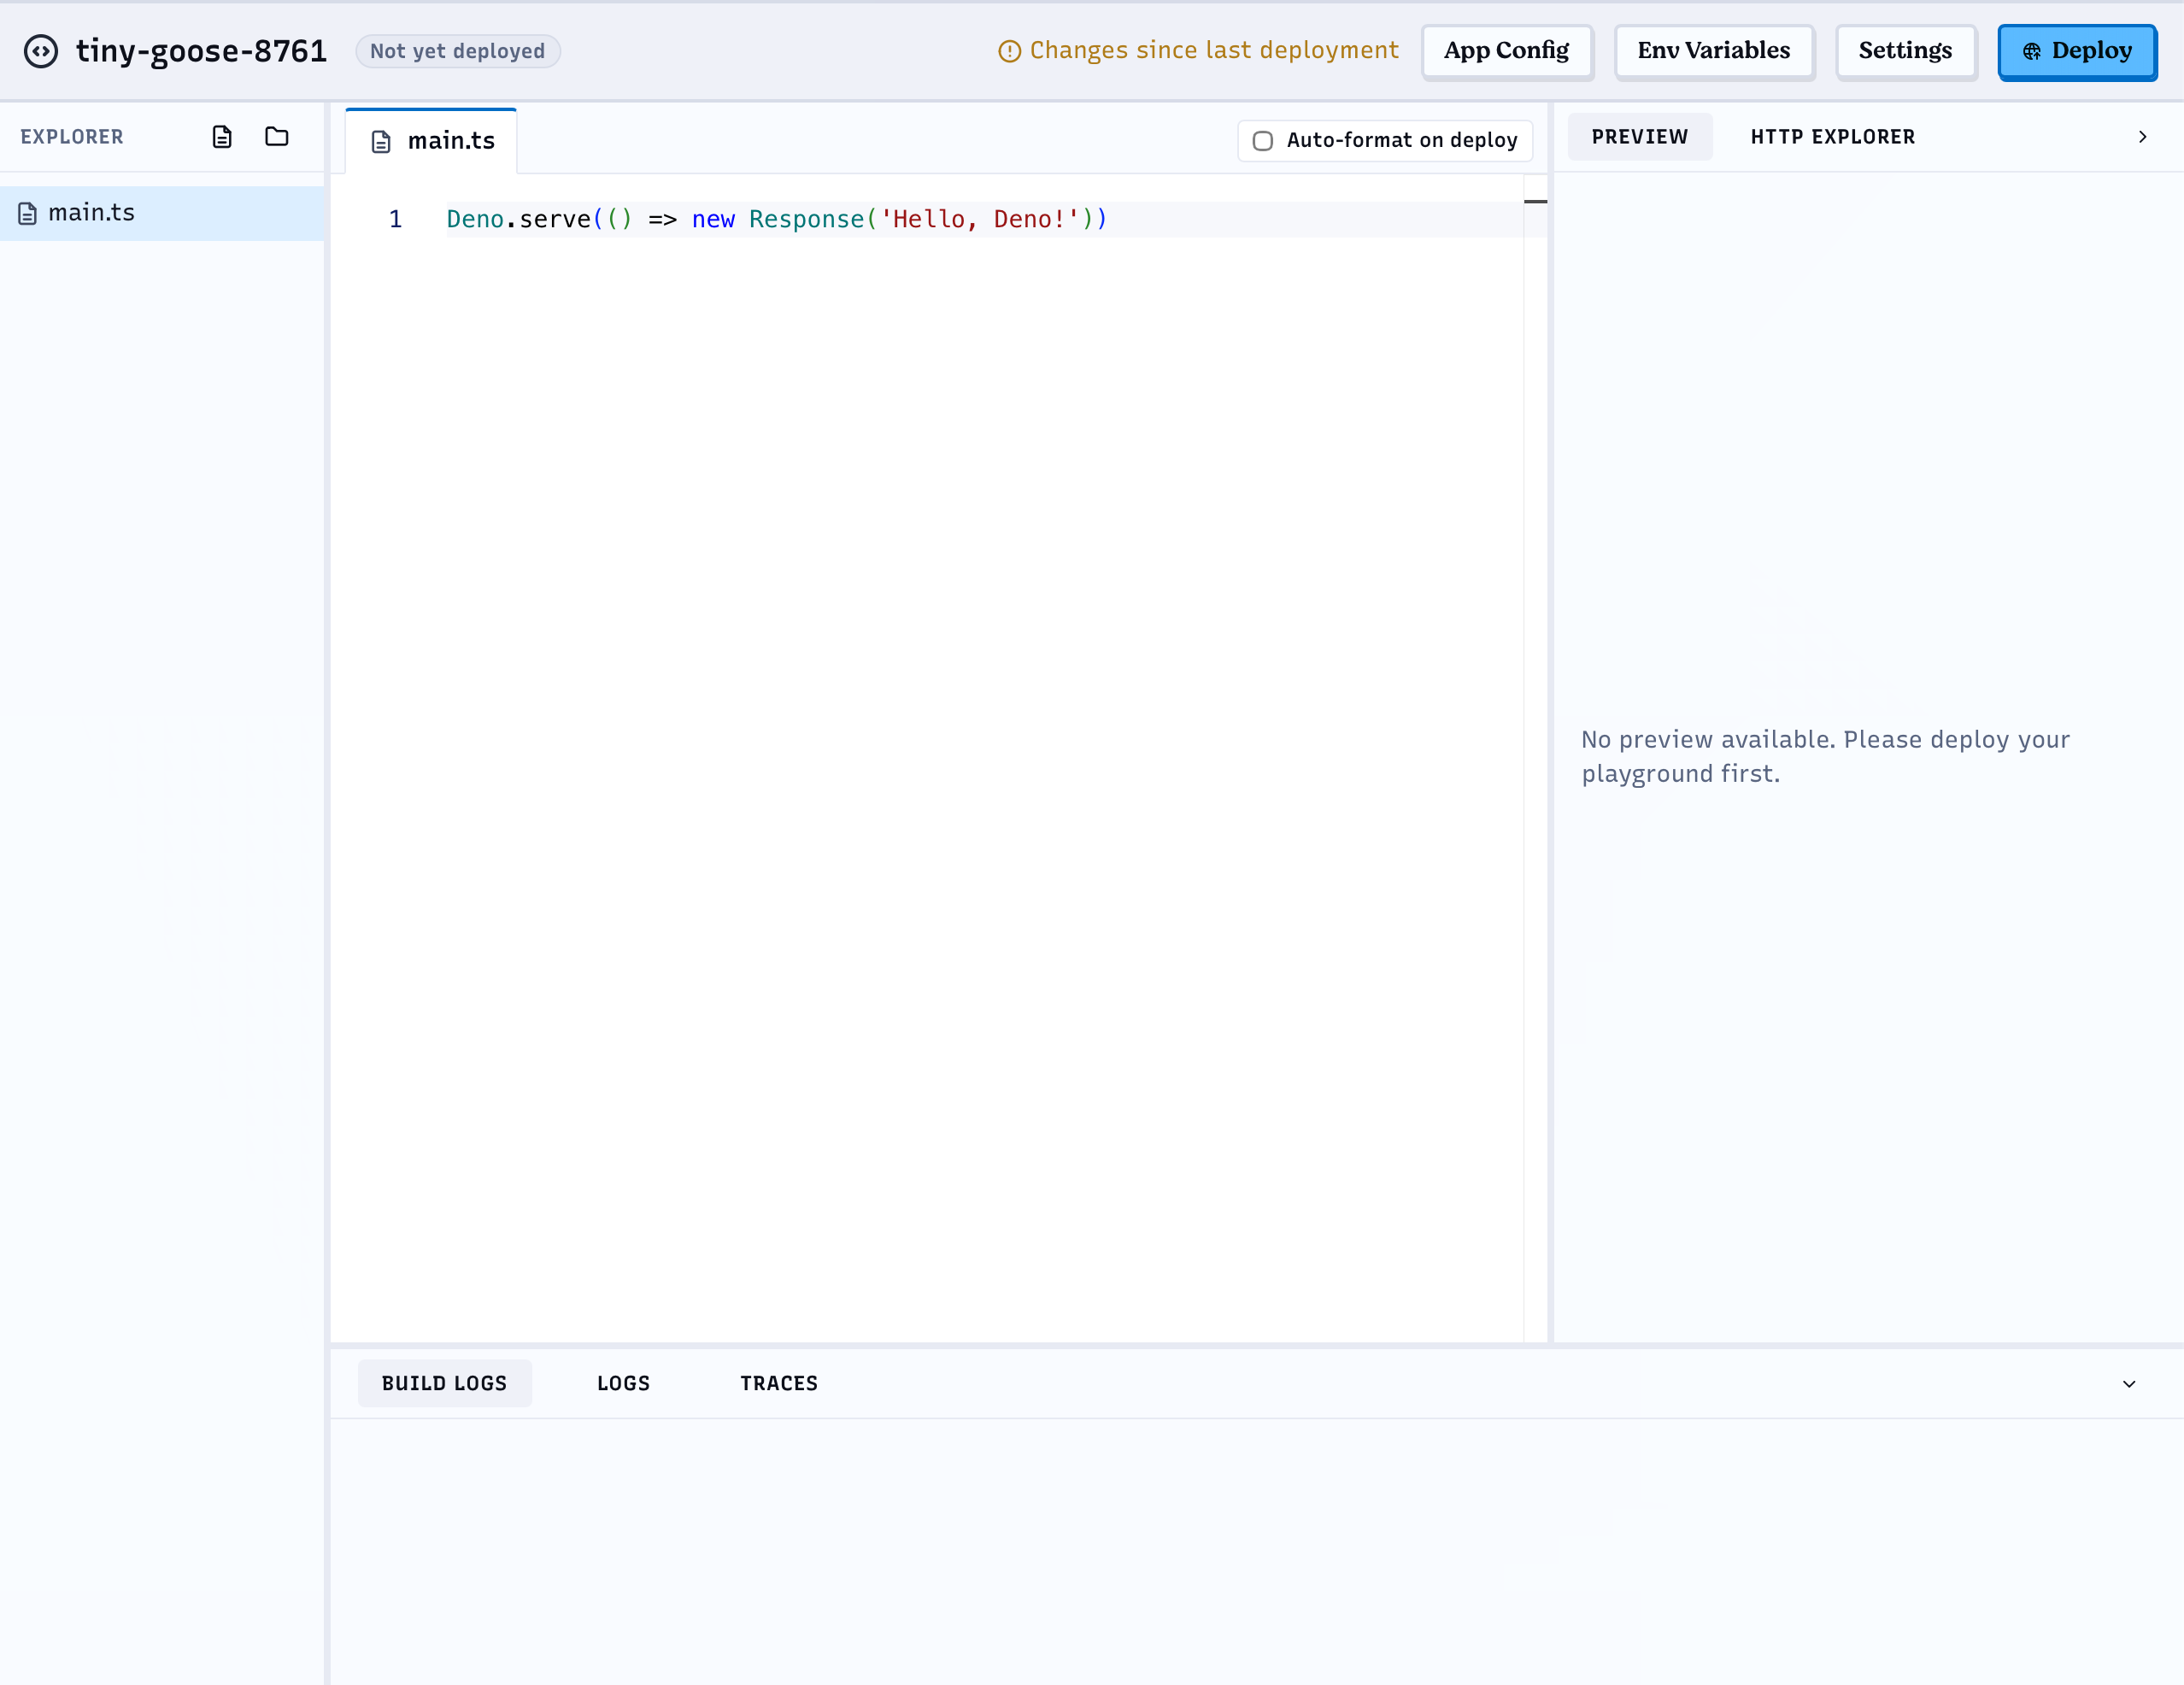Click line number 1 in the gutter
This screenshot has height=1685, width=2184.
point(396,219)
